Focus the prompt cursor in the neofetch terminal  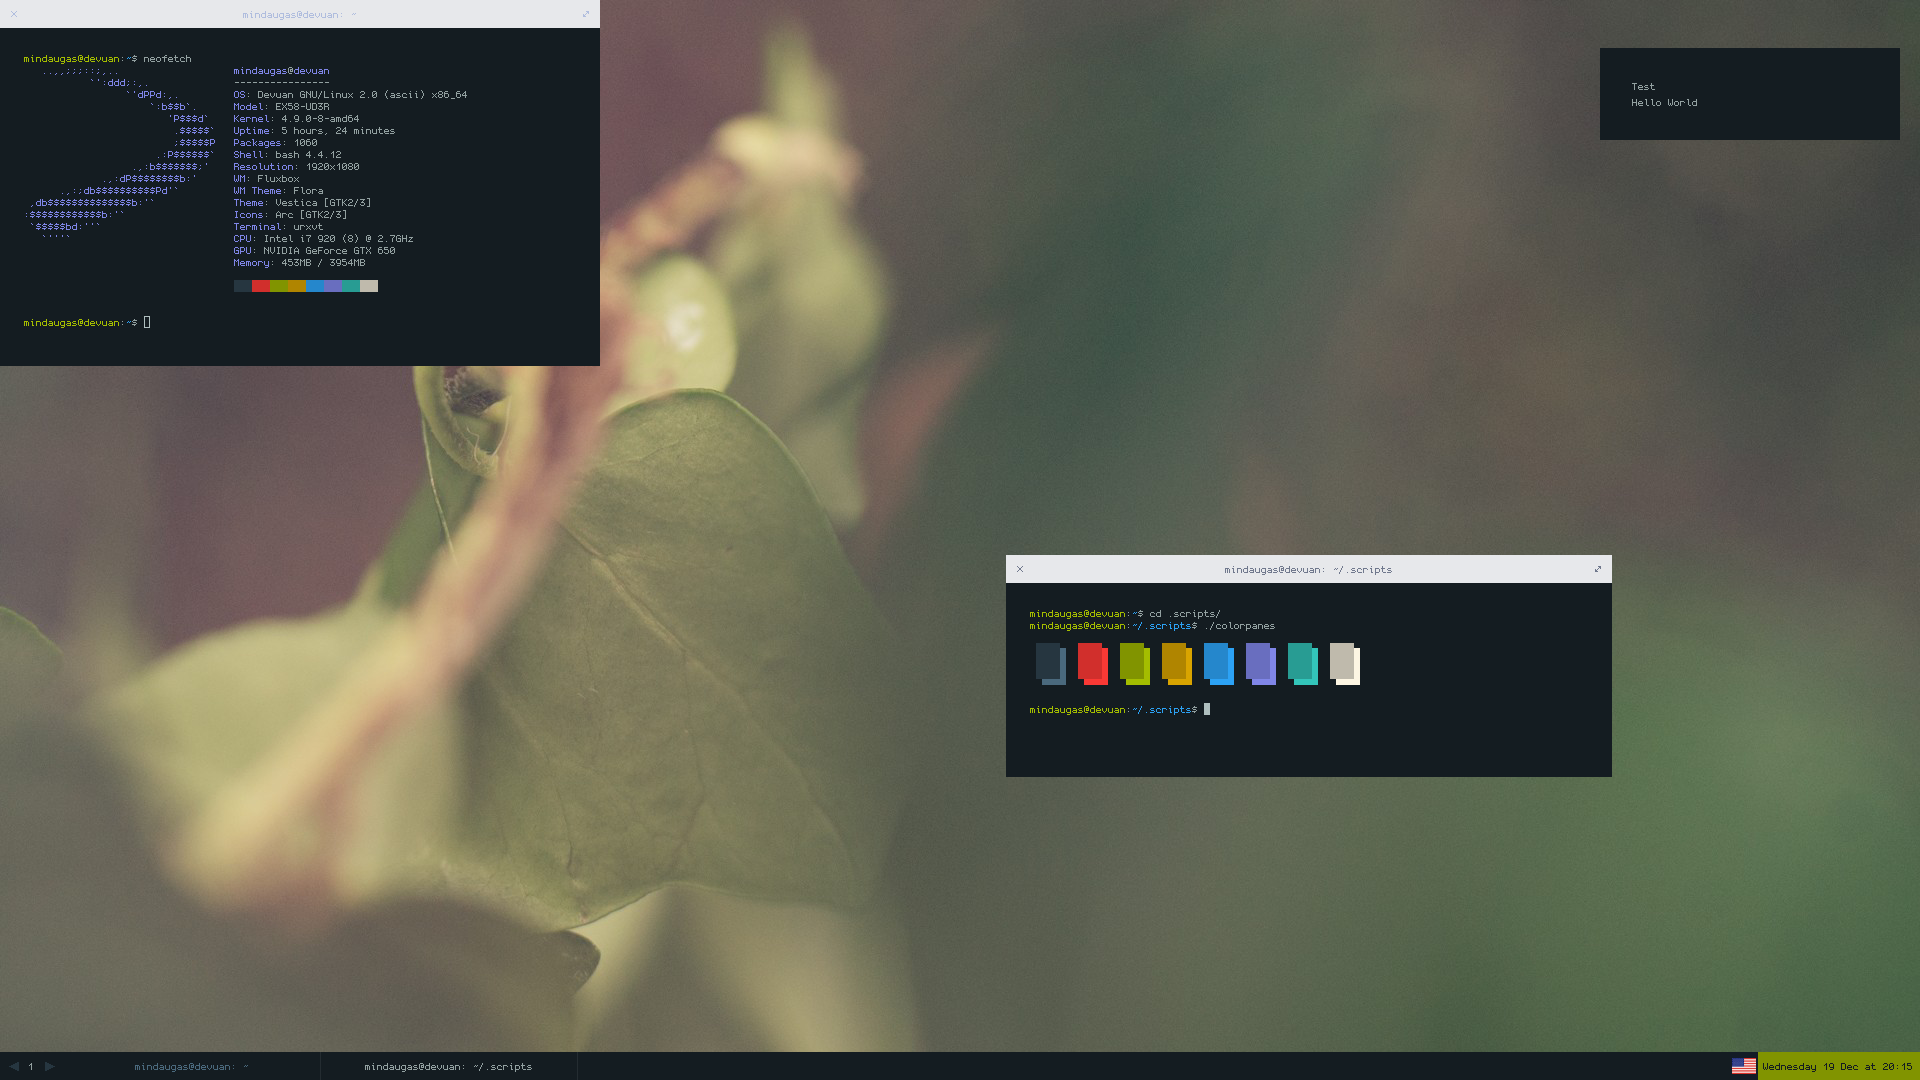pos(147,322)
